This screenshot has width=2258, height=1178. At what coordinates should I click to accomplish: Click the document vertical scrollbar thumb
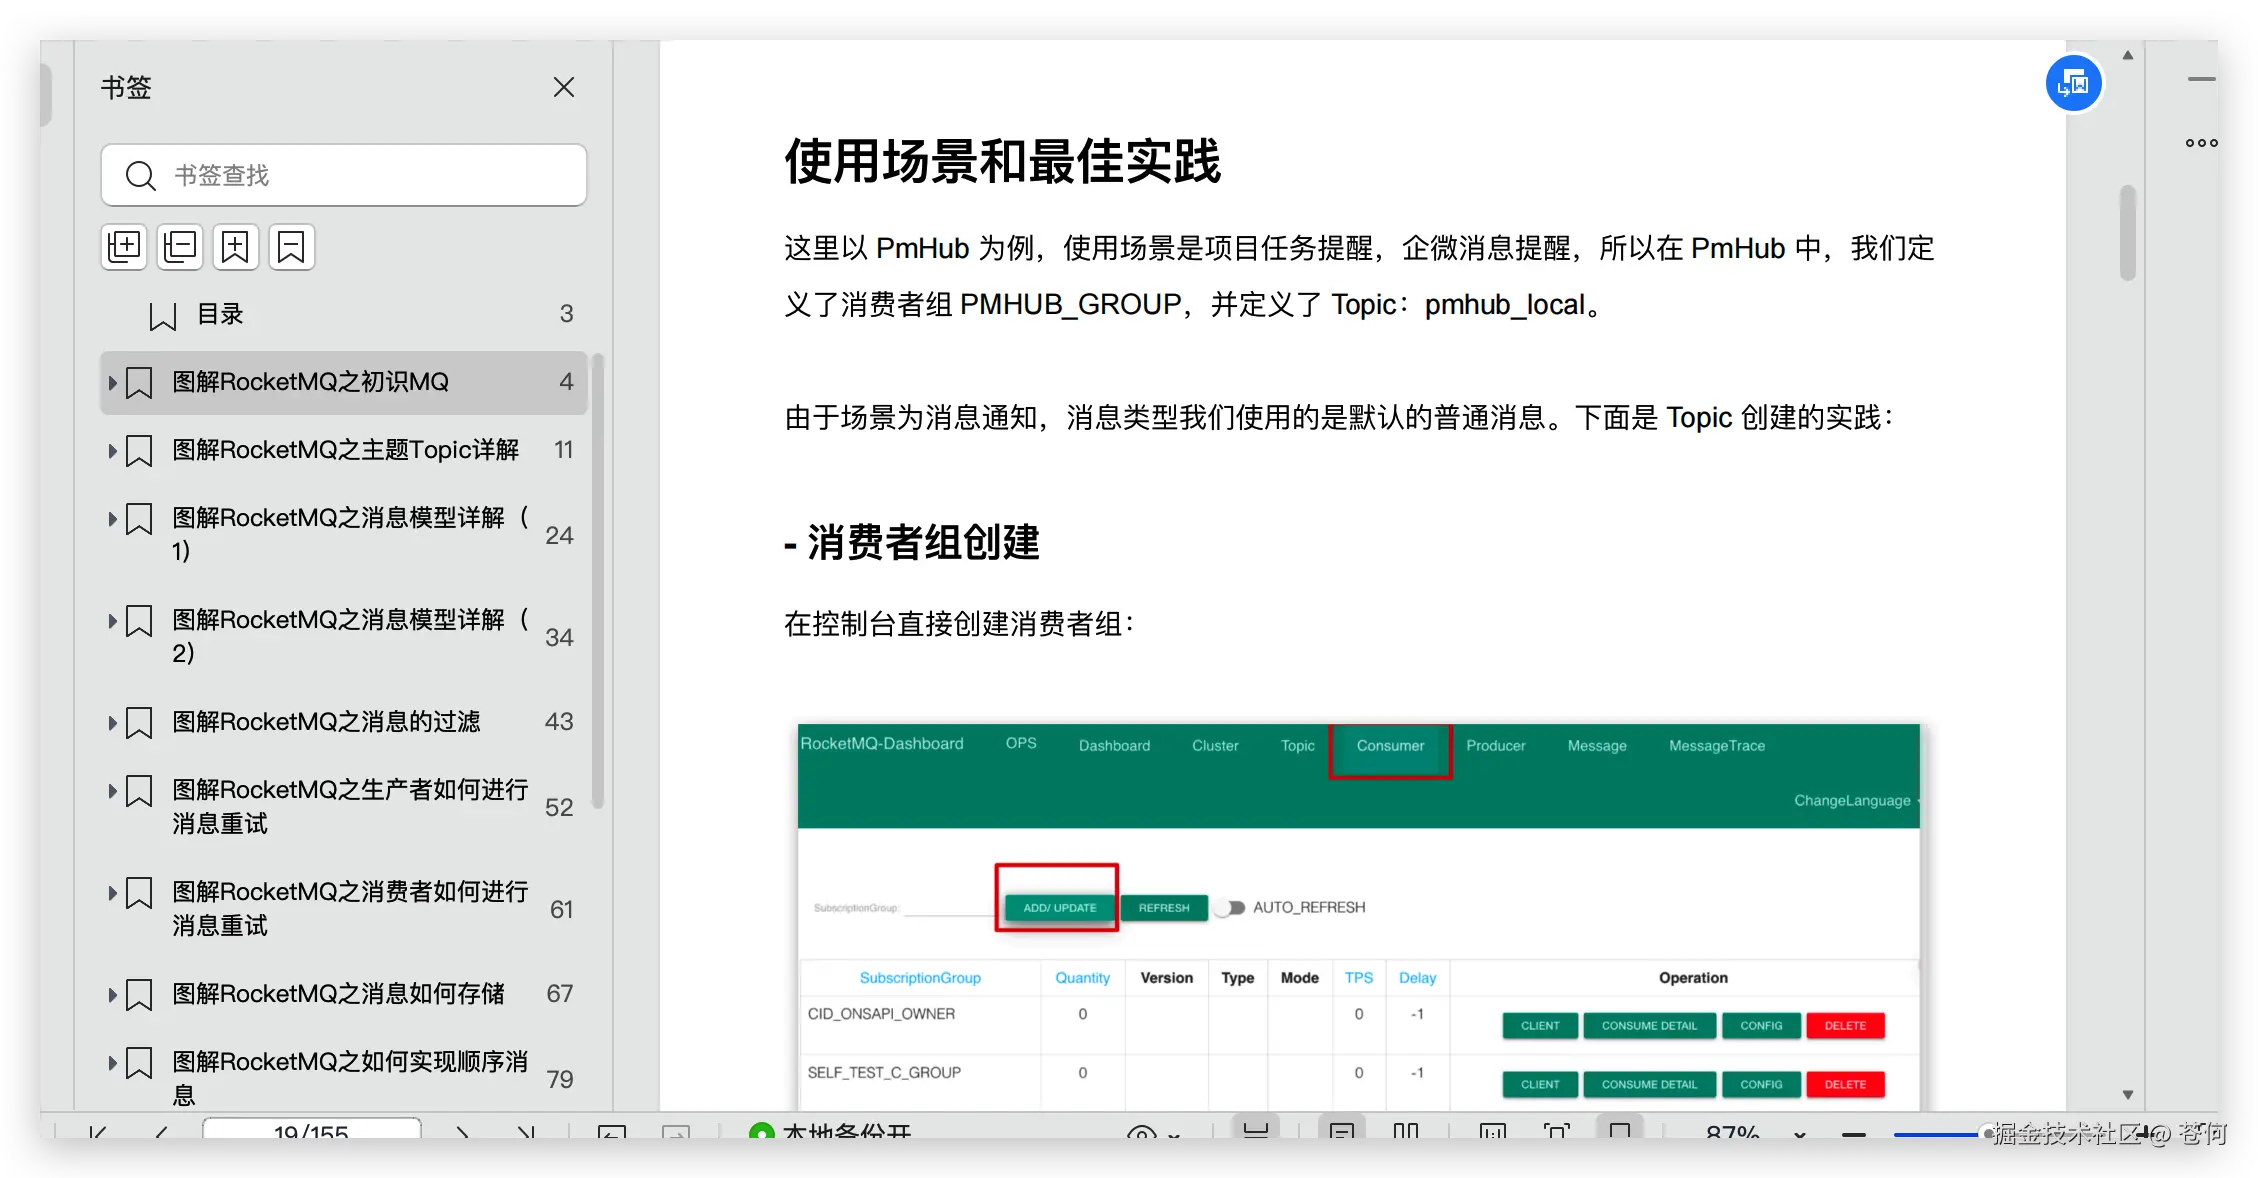pyautogui.click(x=2128, y=233)
